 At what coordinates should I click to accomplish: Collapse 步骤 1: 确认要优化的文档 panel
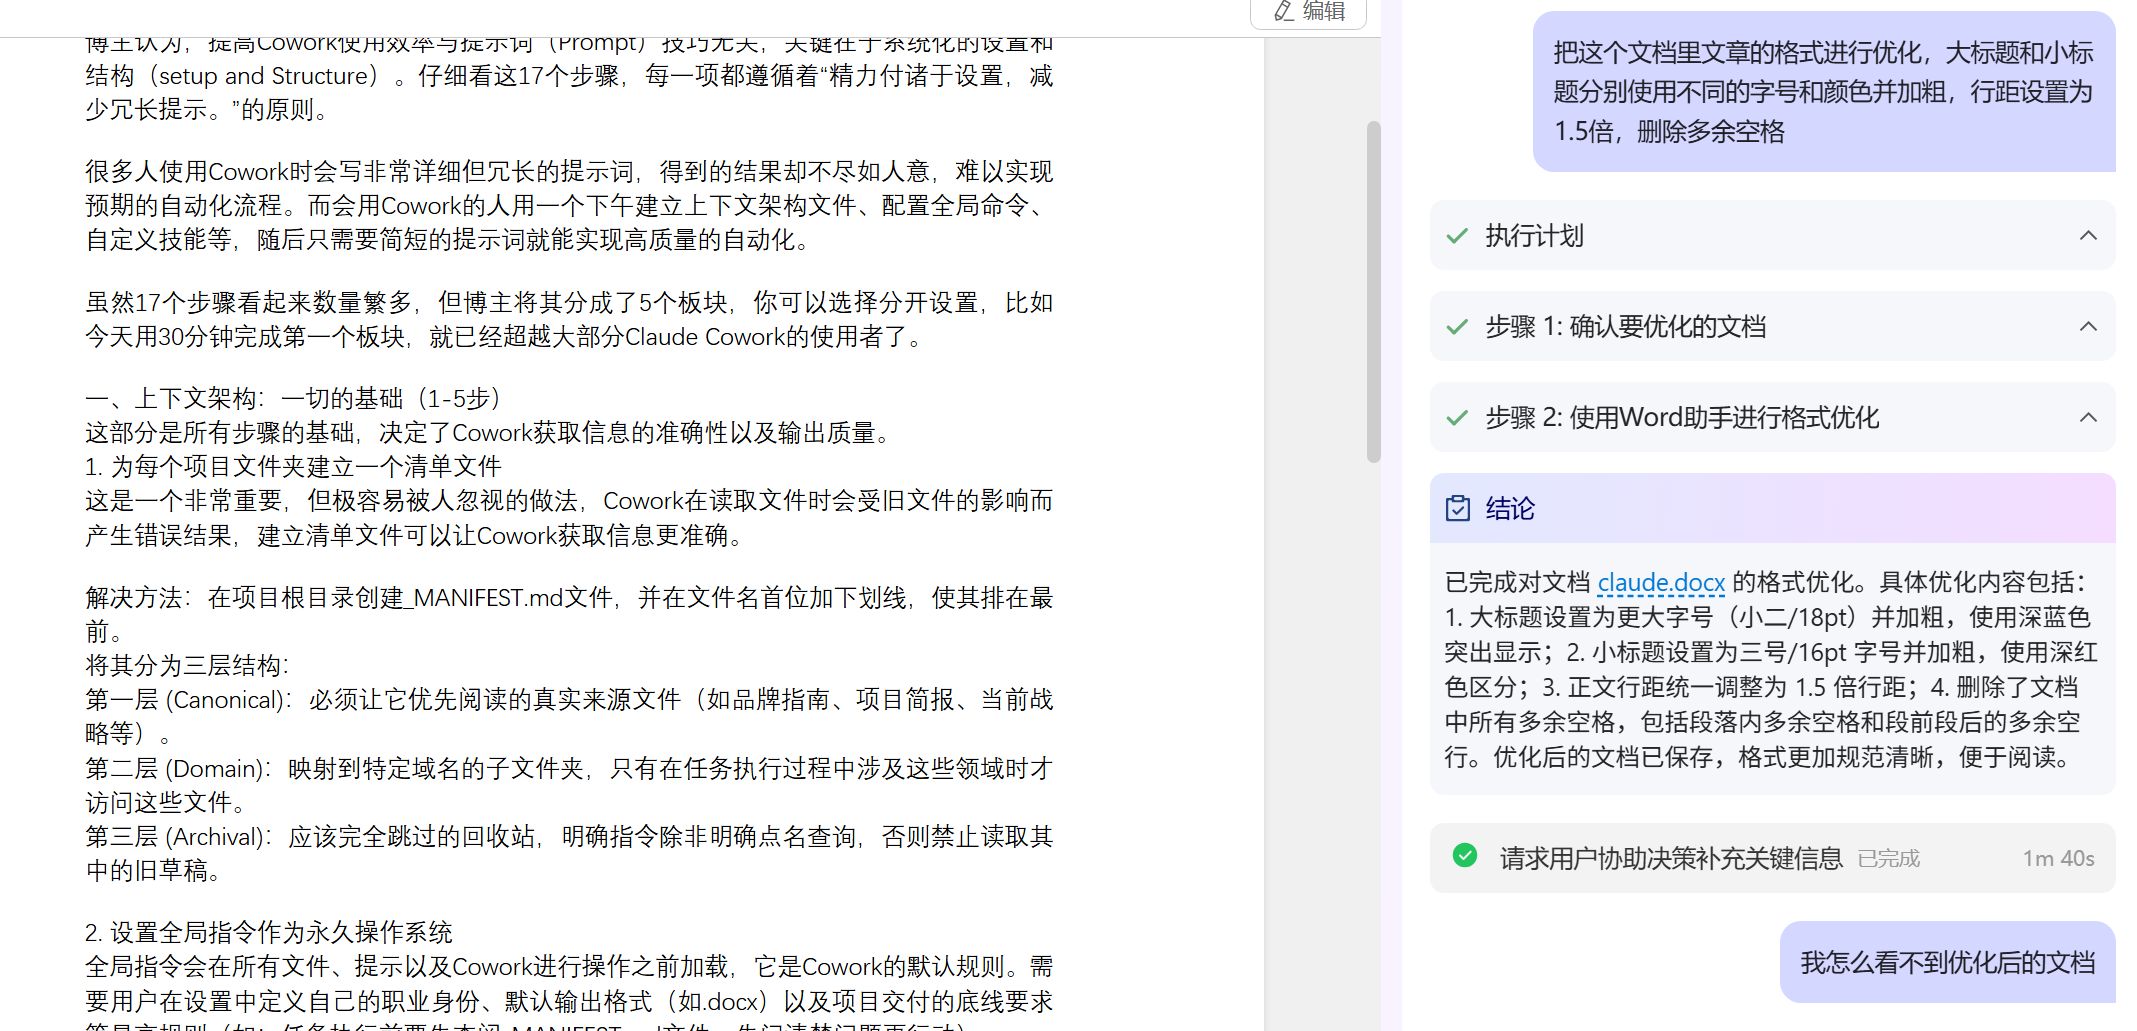click(2088, 326)
